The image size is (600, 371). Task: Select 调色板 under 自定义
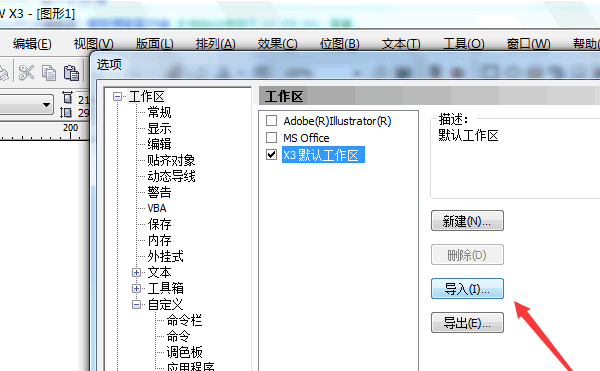[x=184, y=352]
